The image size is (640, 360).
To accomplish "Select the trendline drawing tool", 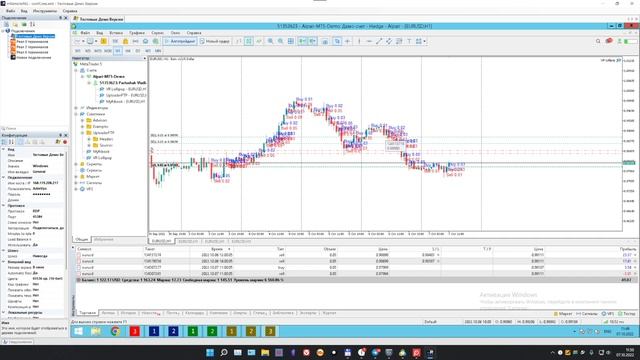I will [379, 41].
